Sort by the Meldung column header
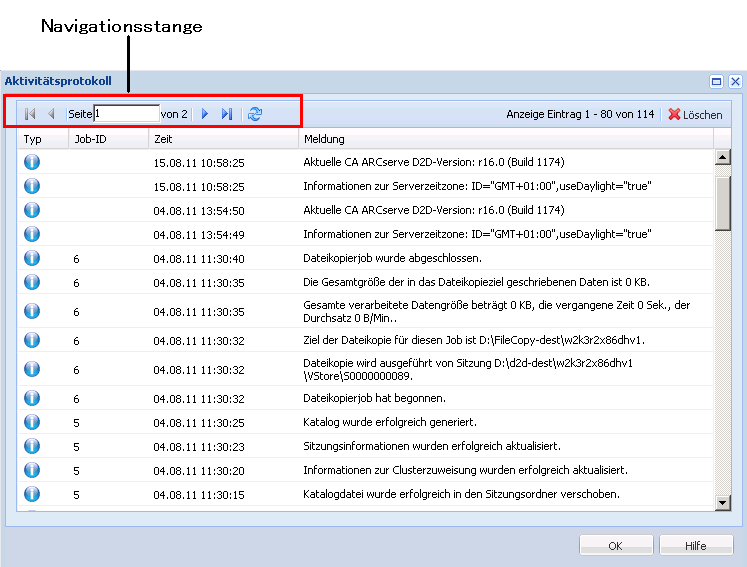The image size is (747, 567). pyautogui.click(x=506, y=139)
